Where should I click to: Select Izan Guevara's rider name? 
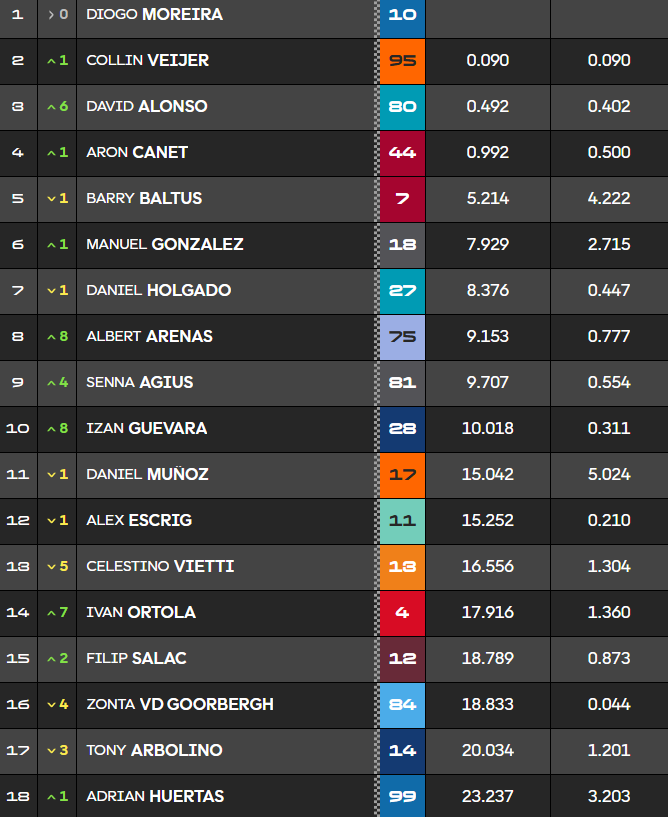click(x=146, y=429)
